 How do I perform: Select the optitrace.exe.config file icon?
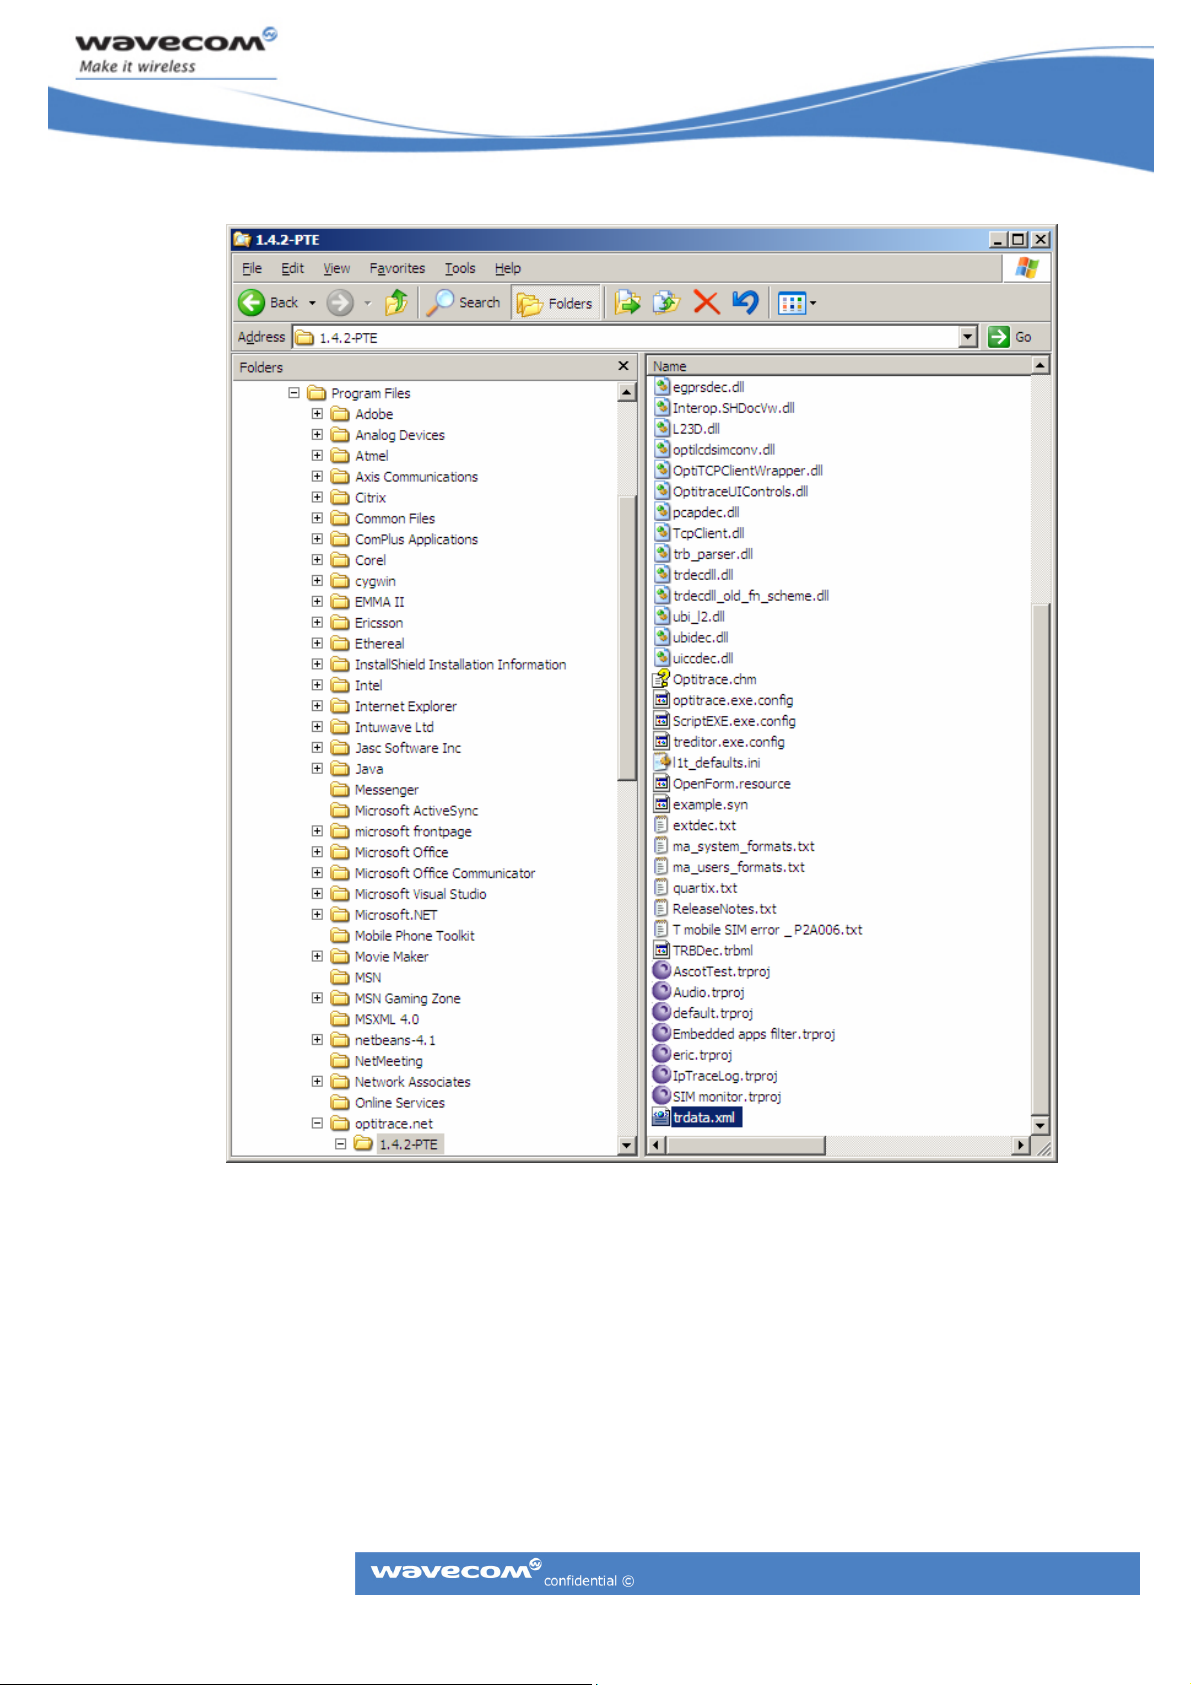point(661,700)
